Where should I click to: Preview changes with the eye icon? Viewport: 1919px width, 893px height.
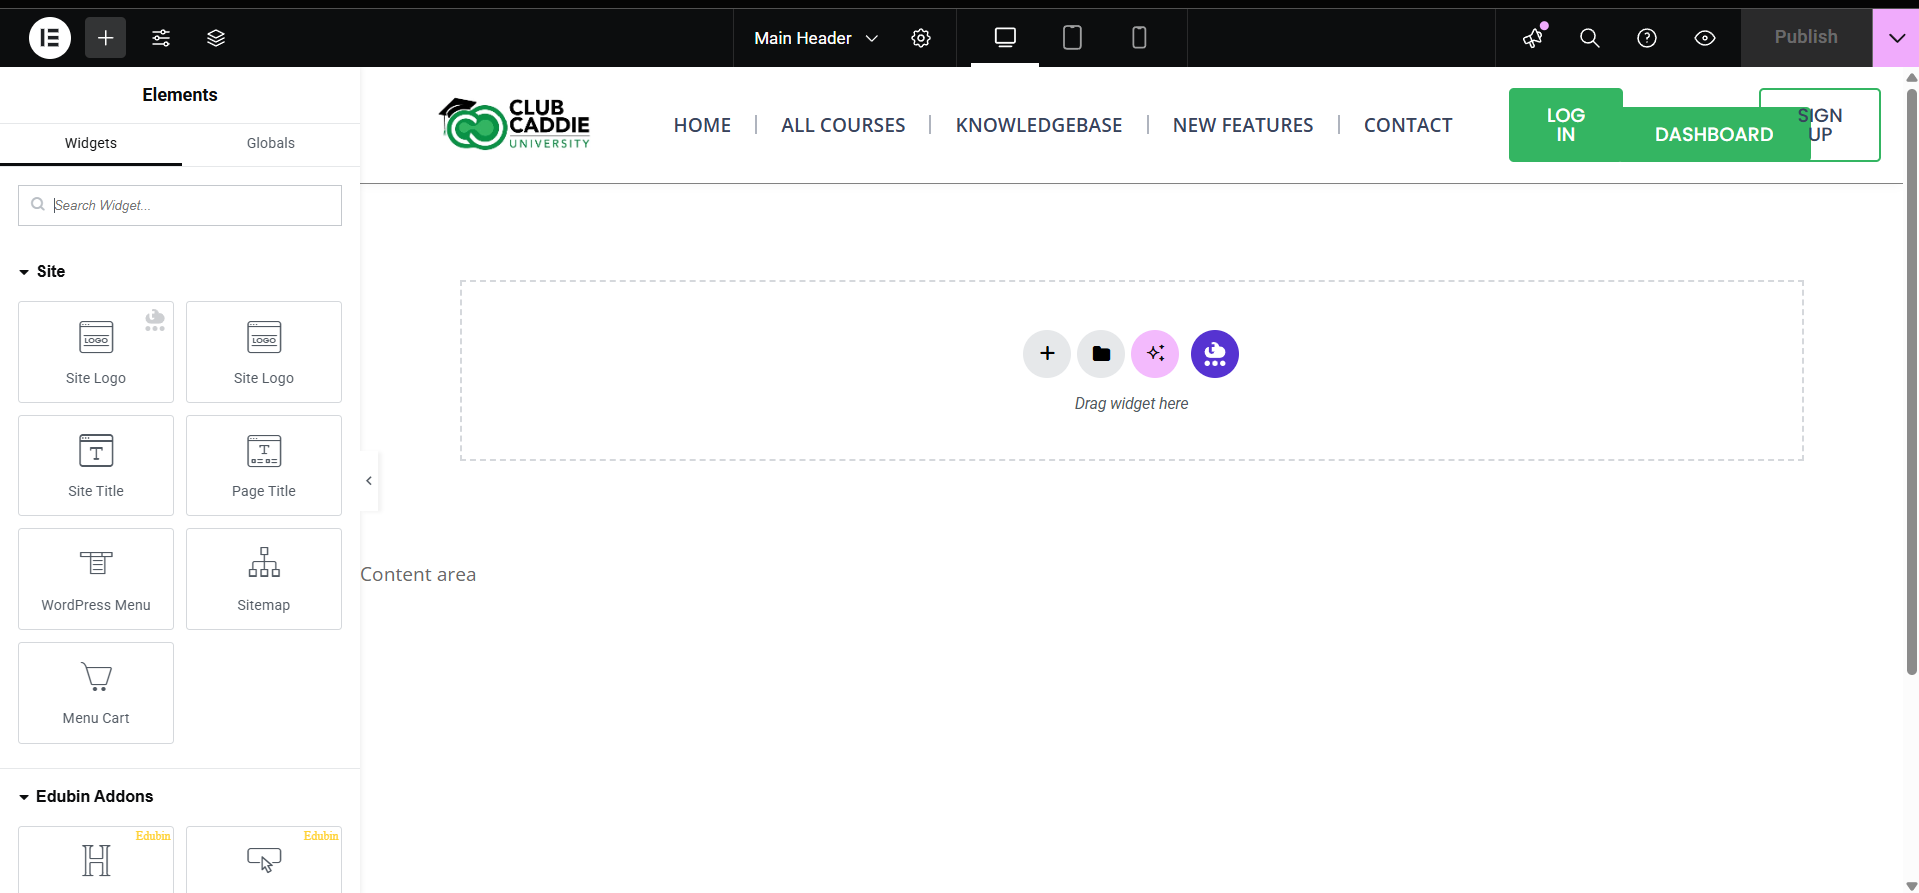pos(1705,38)
